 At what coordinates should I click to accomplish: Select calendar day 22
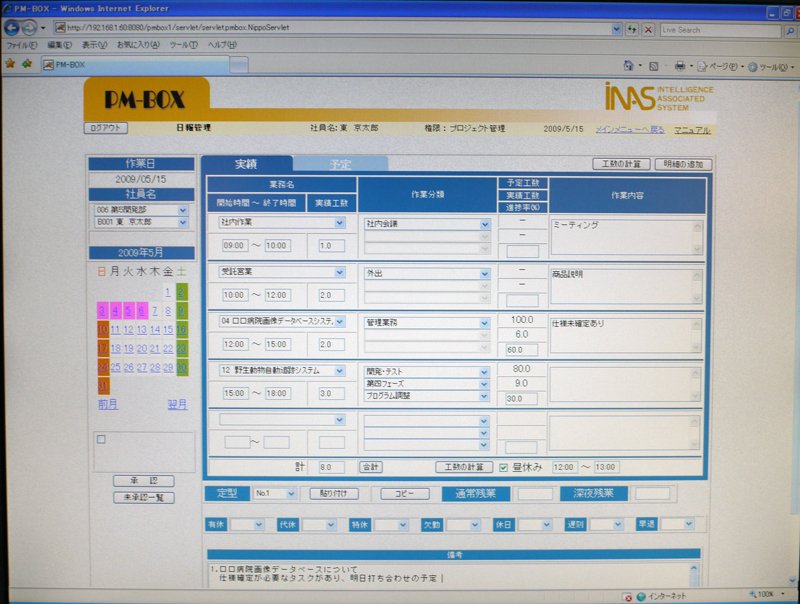click(168, 349)
